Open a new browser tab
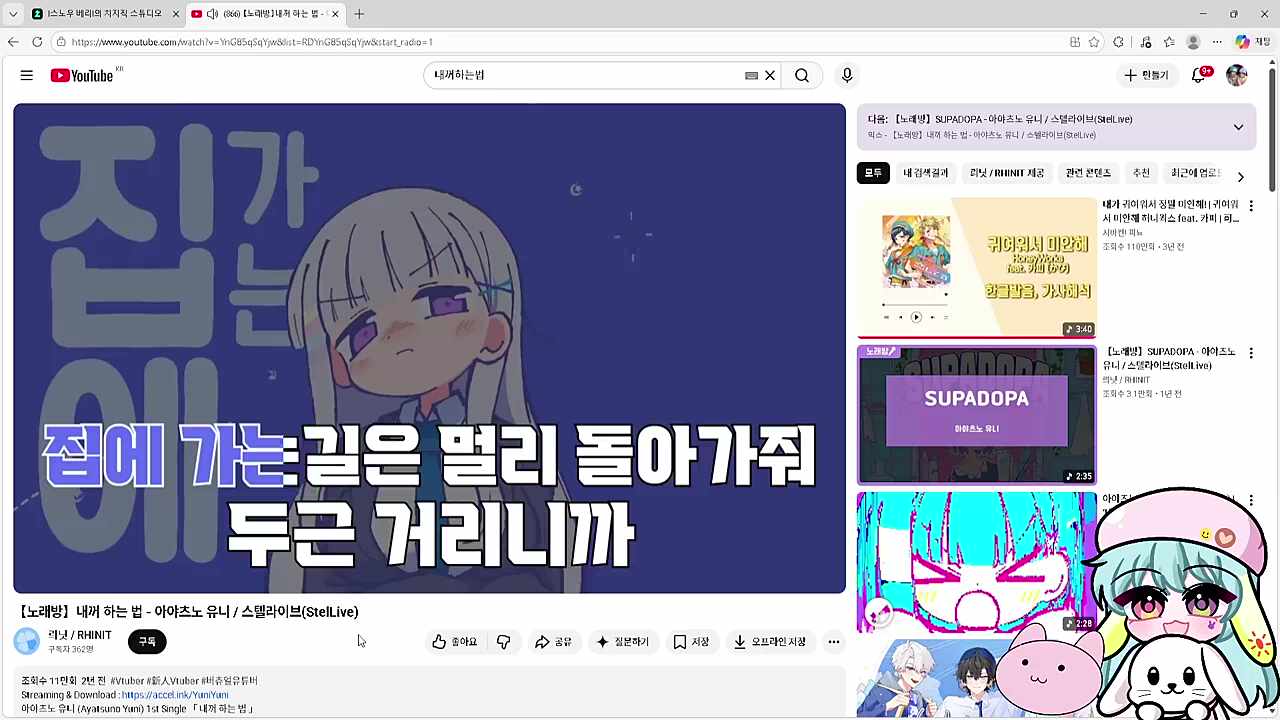 click(x=359, y=14)
